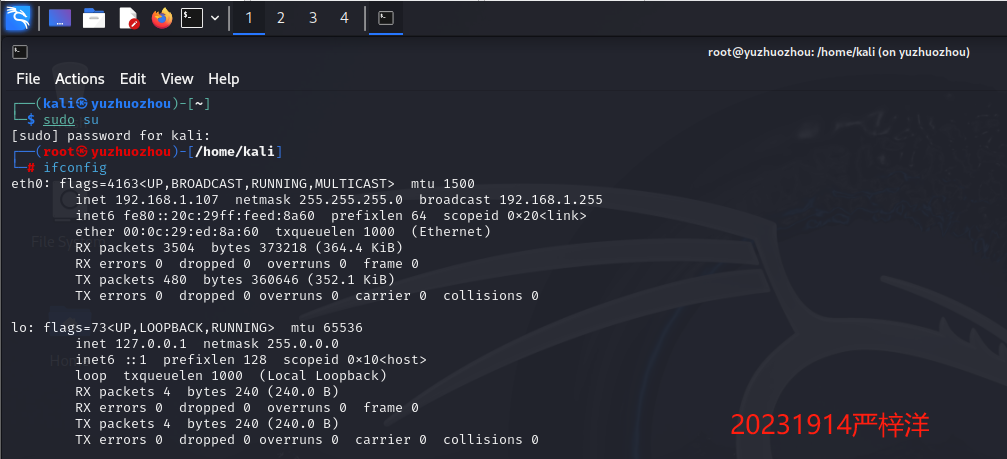
Task: Click the 'RX packets 3504' line
Action: pos(239,248)
